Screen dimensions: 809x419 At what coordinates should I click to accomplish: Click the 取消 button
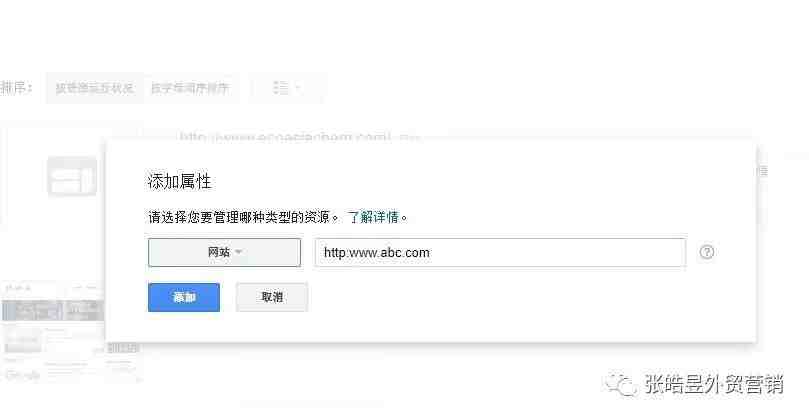point(272,297)
